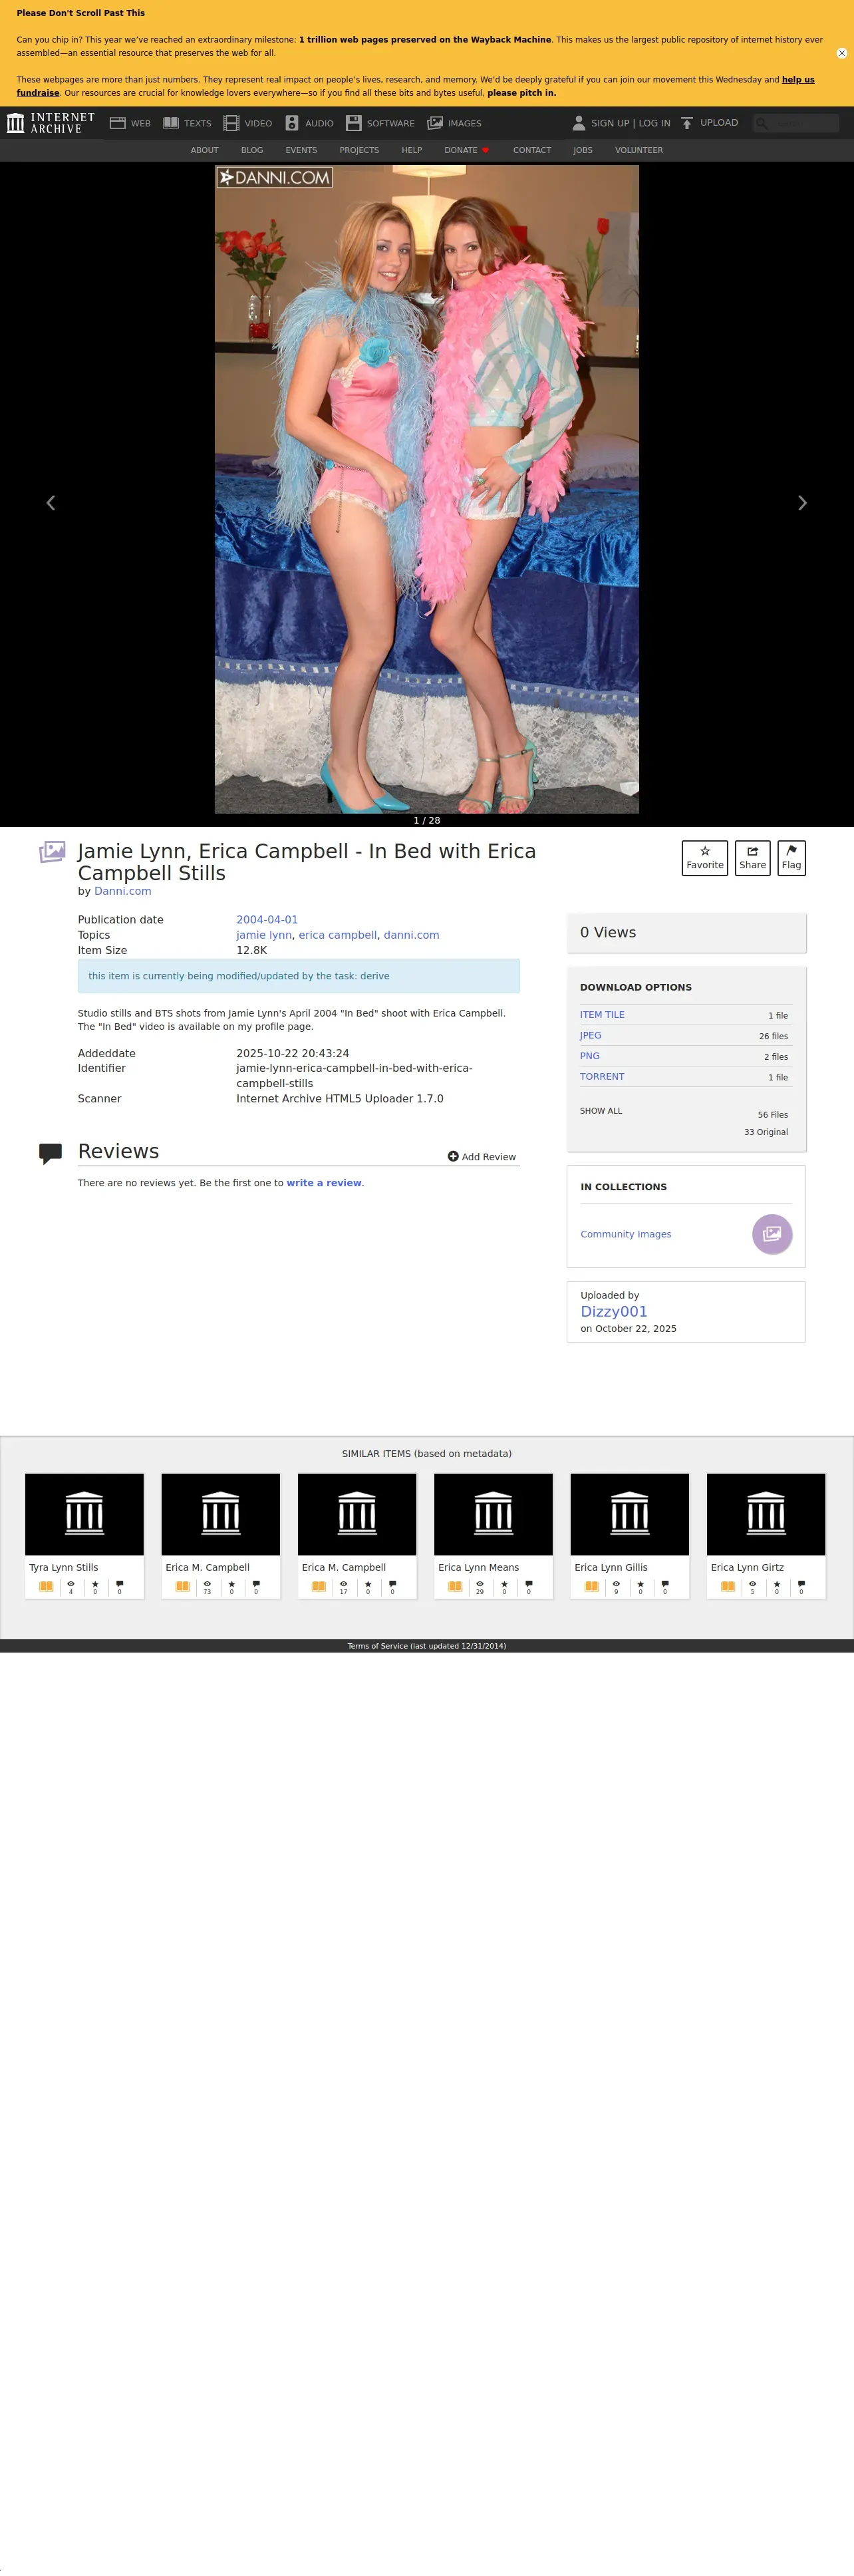Open the Web section icon
The width and height of the screenshot is (854, 2576).
pyautogui.click(x=118, y=123)
